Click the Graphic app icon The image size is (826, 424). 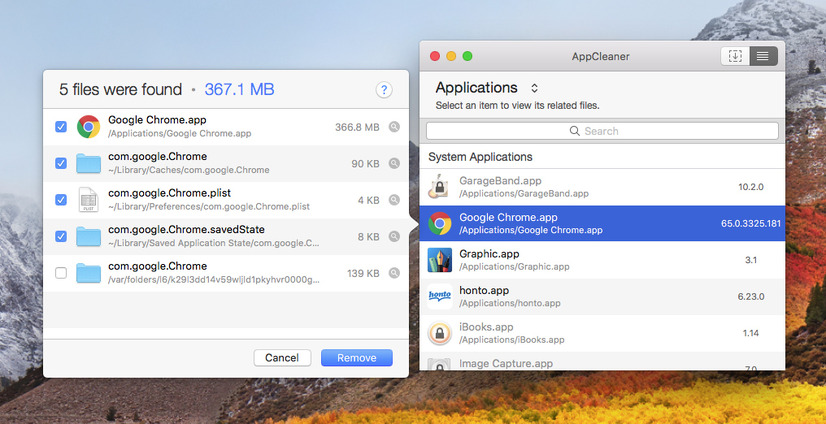point(440,260)
